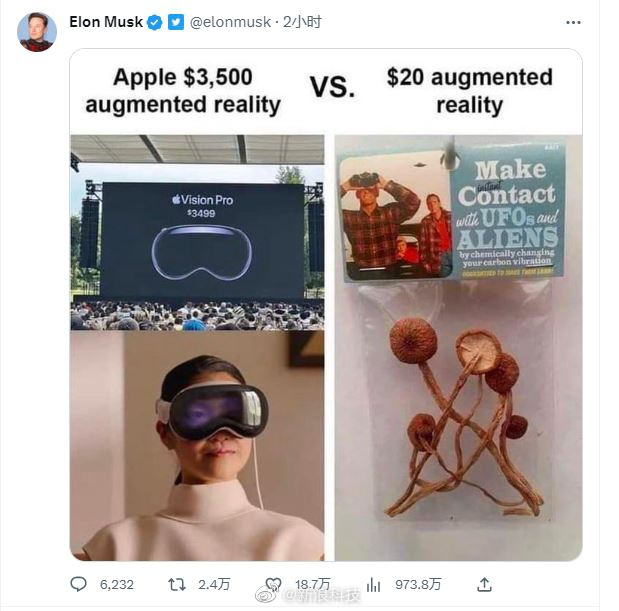Click the 18.7万 likes count
This screenshot has height=611, width=619.
(x=313, y=584)
